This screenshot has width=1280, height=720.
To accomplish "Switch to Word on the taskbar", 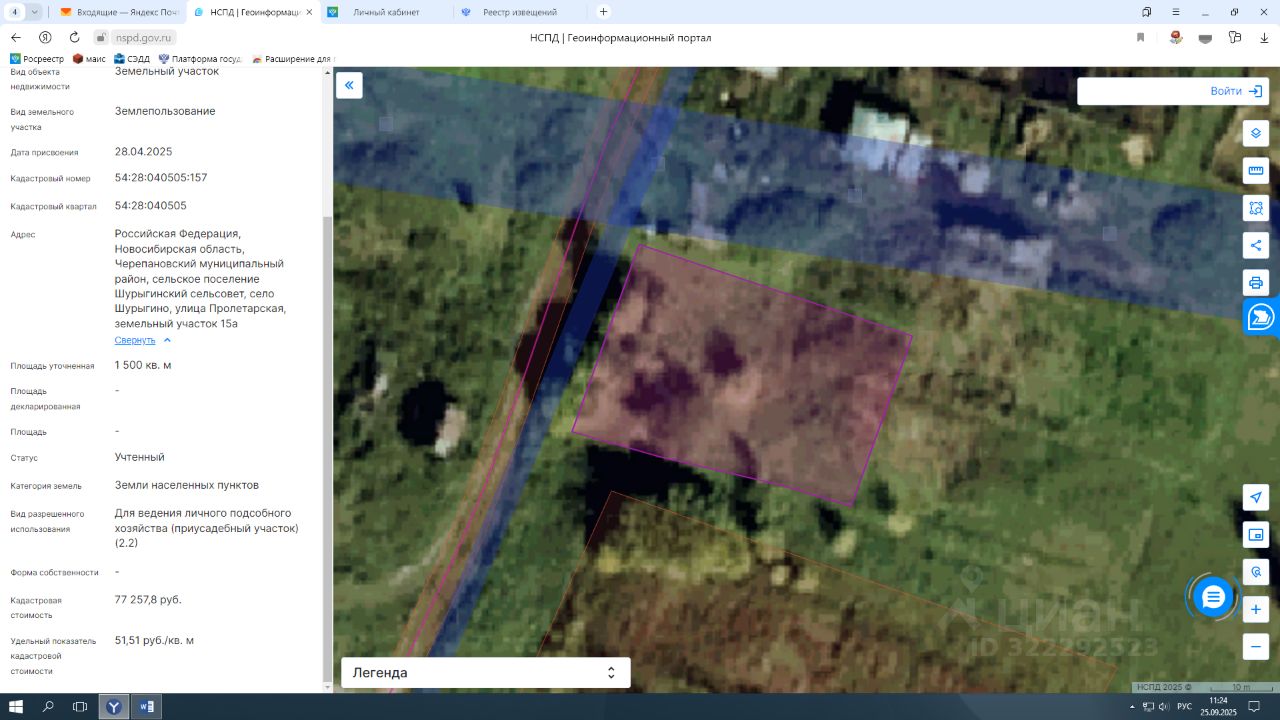I will (146, 707).
